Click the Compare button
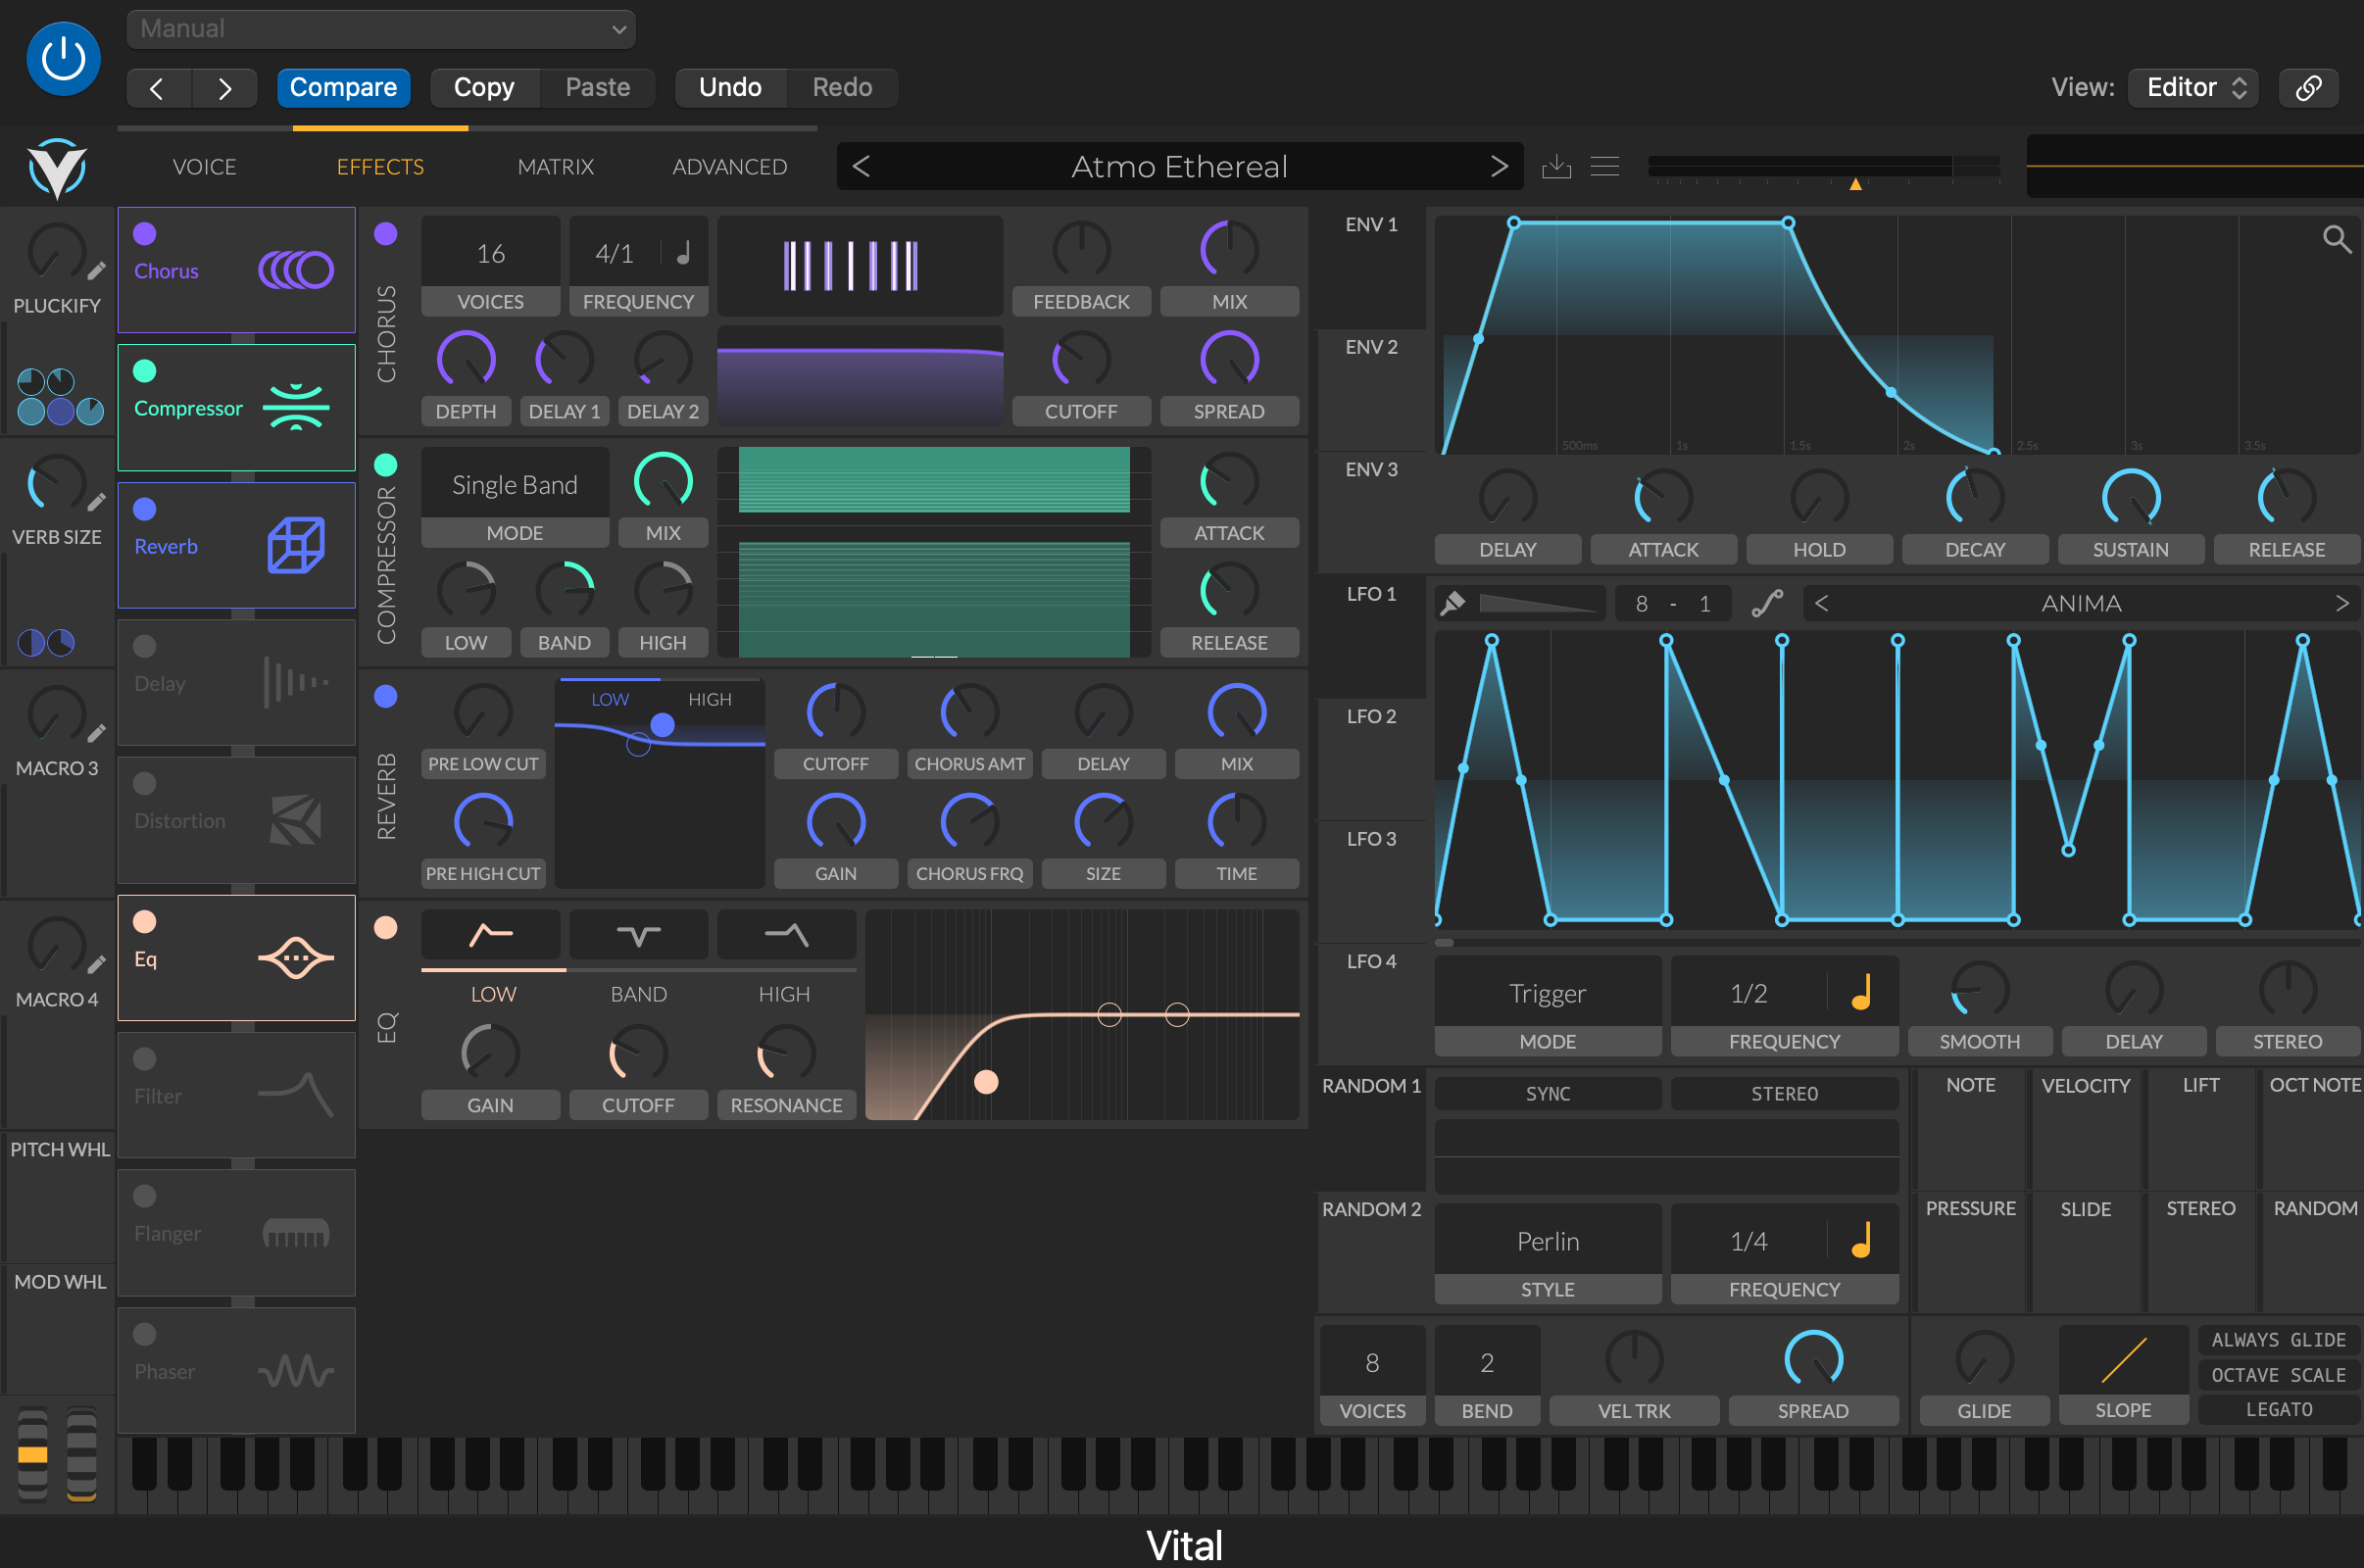The width and height of the screenshot is (2364, 1568). [343, 87]
